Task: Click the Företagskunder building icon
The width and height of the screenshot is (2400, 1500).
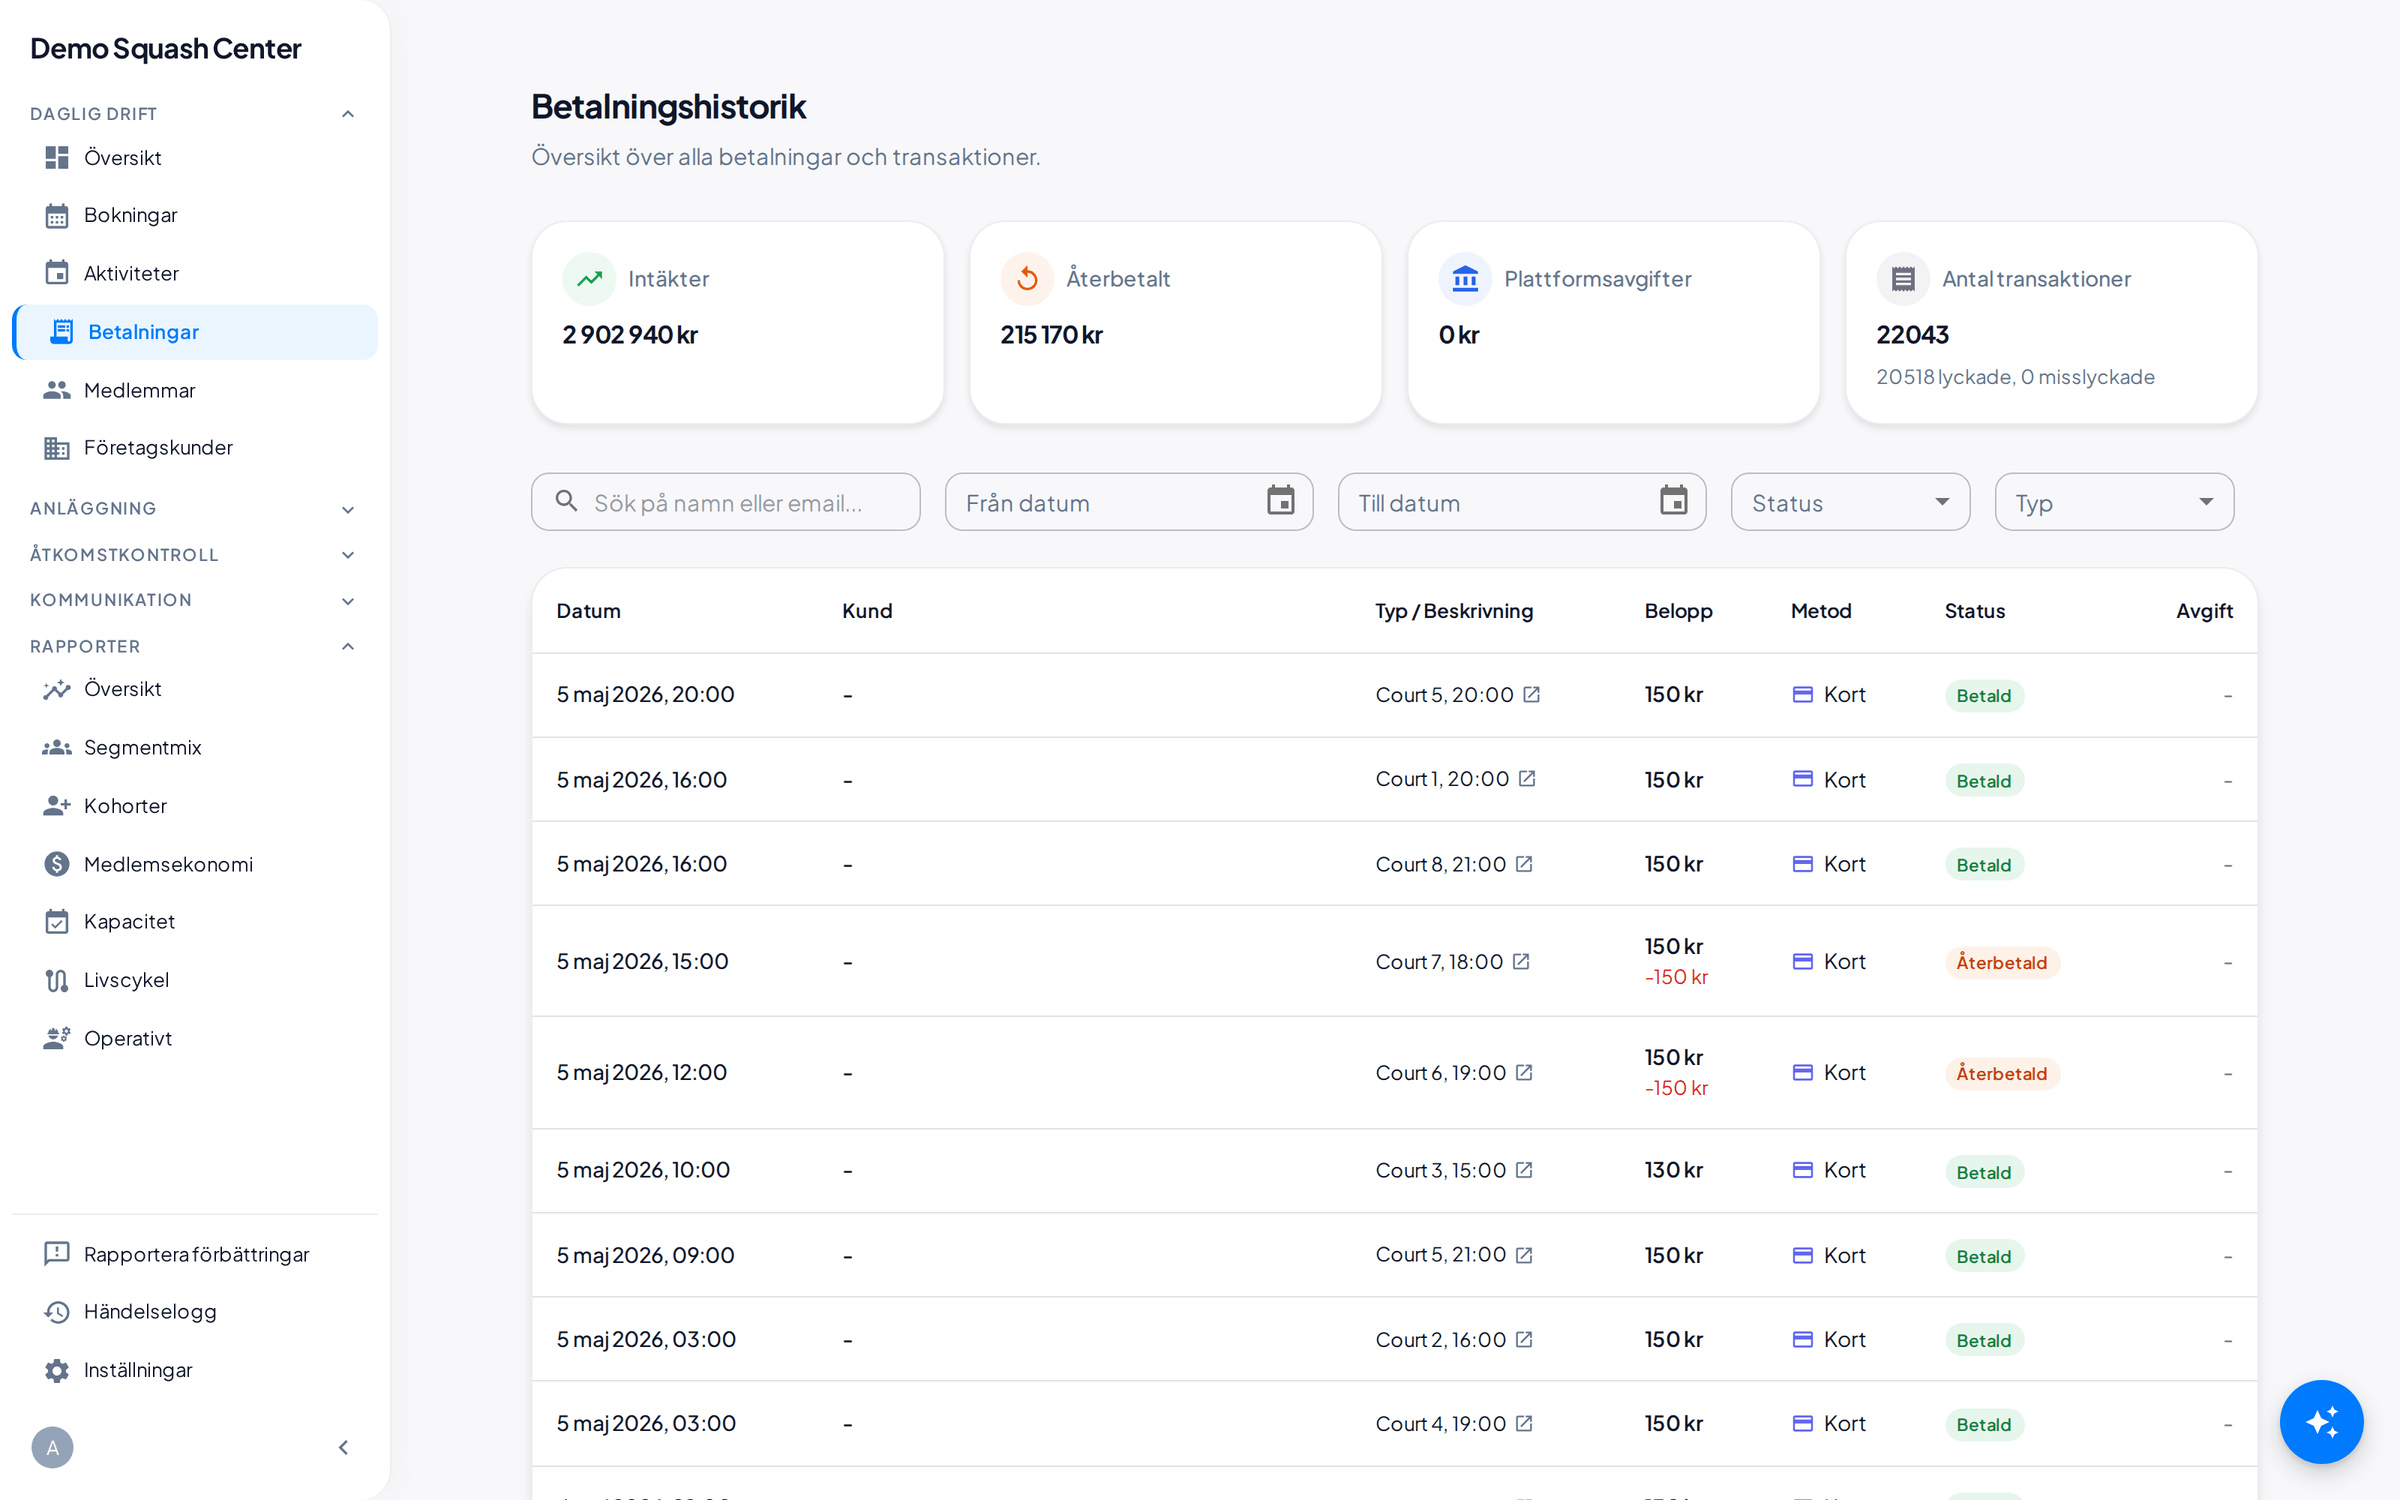Action: (57, 448)
